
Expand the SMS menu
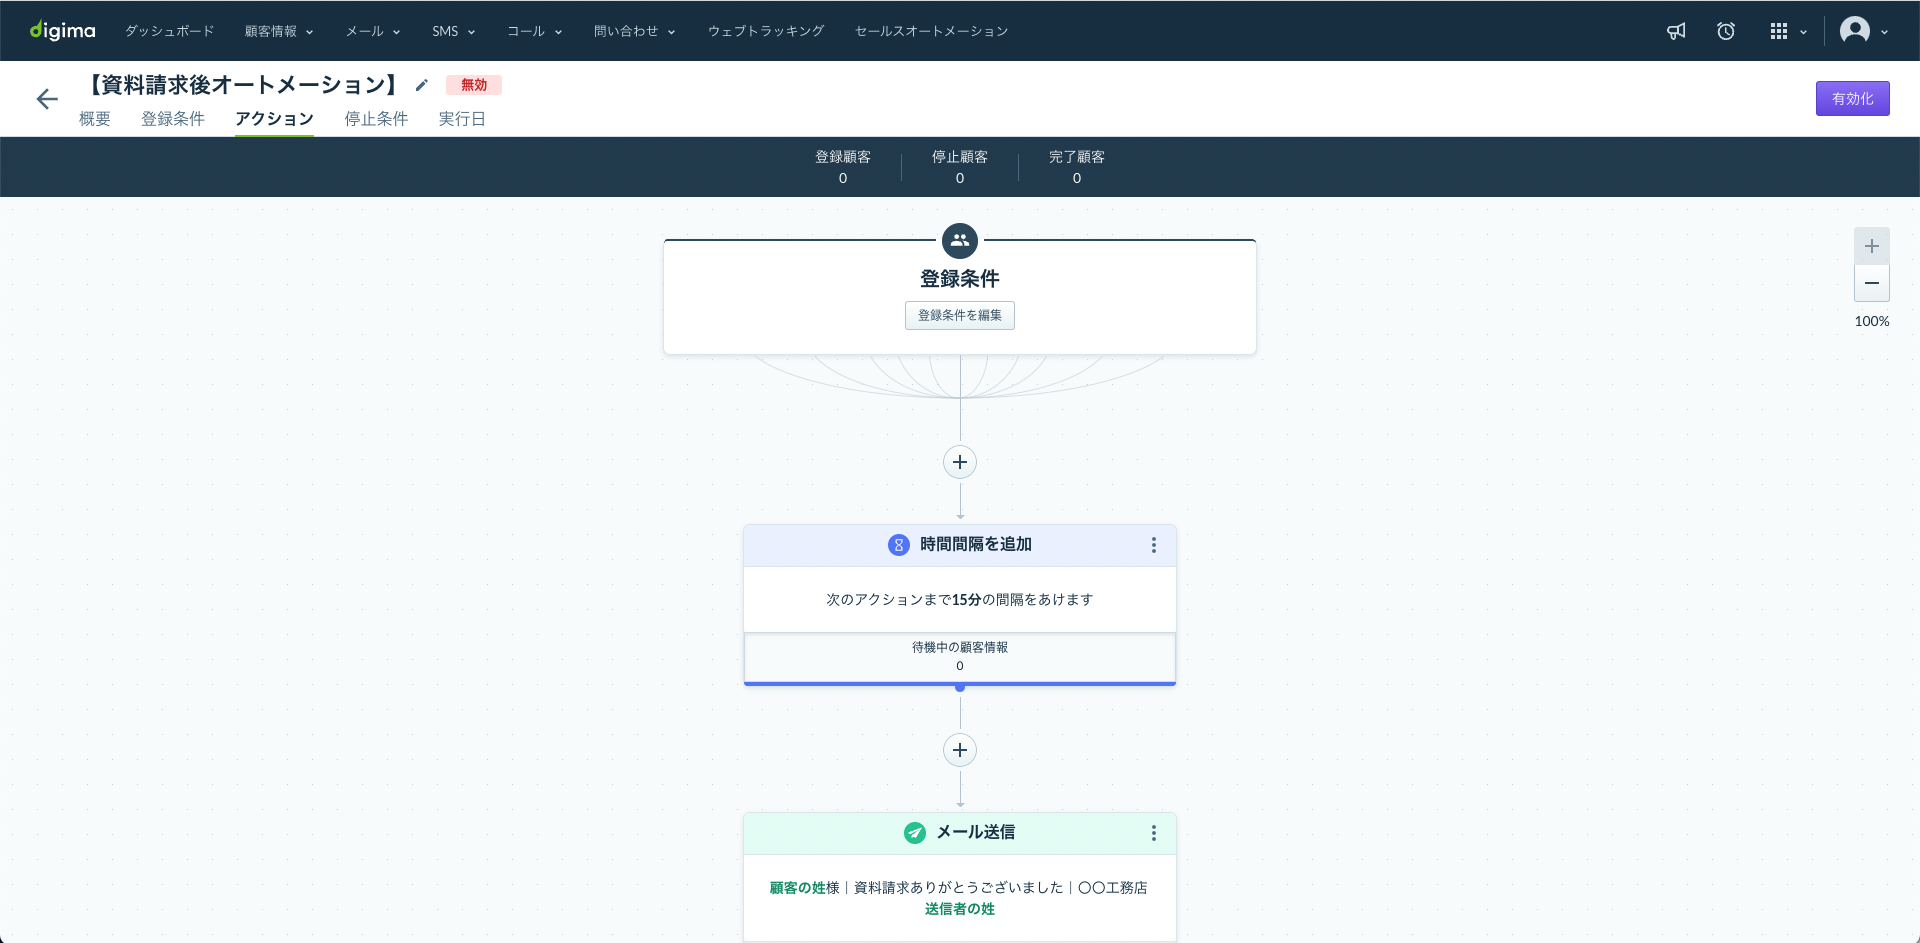point(453,31)
